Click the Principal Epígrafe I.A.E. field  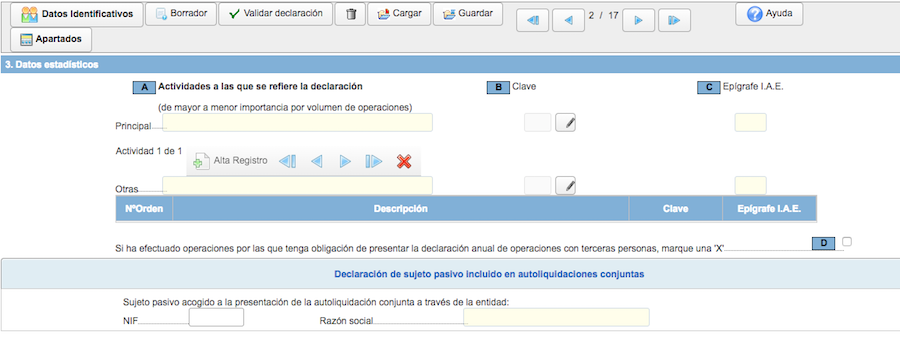coord(751,122)
